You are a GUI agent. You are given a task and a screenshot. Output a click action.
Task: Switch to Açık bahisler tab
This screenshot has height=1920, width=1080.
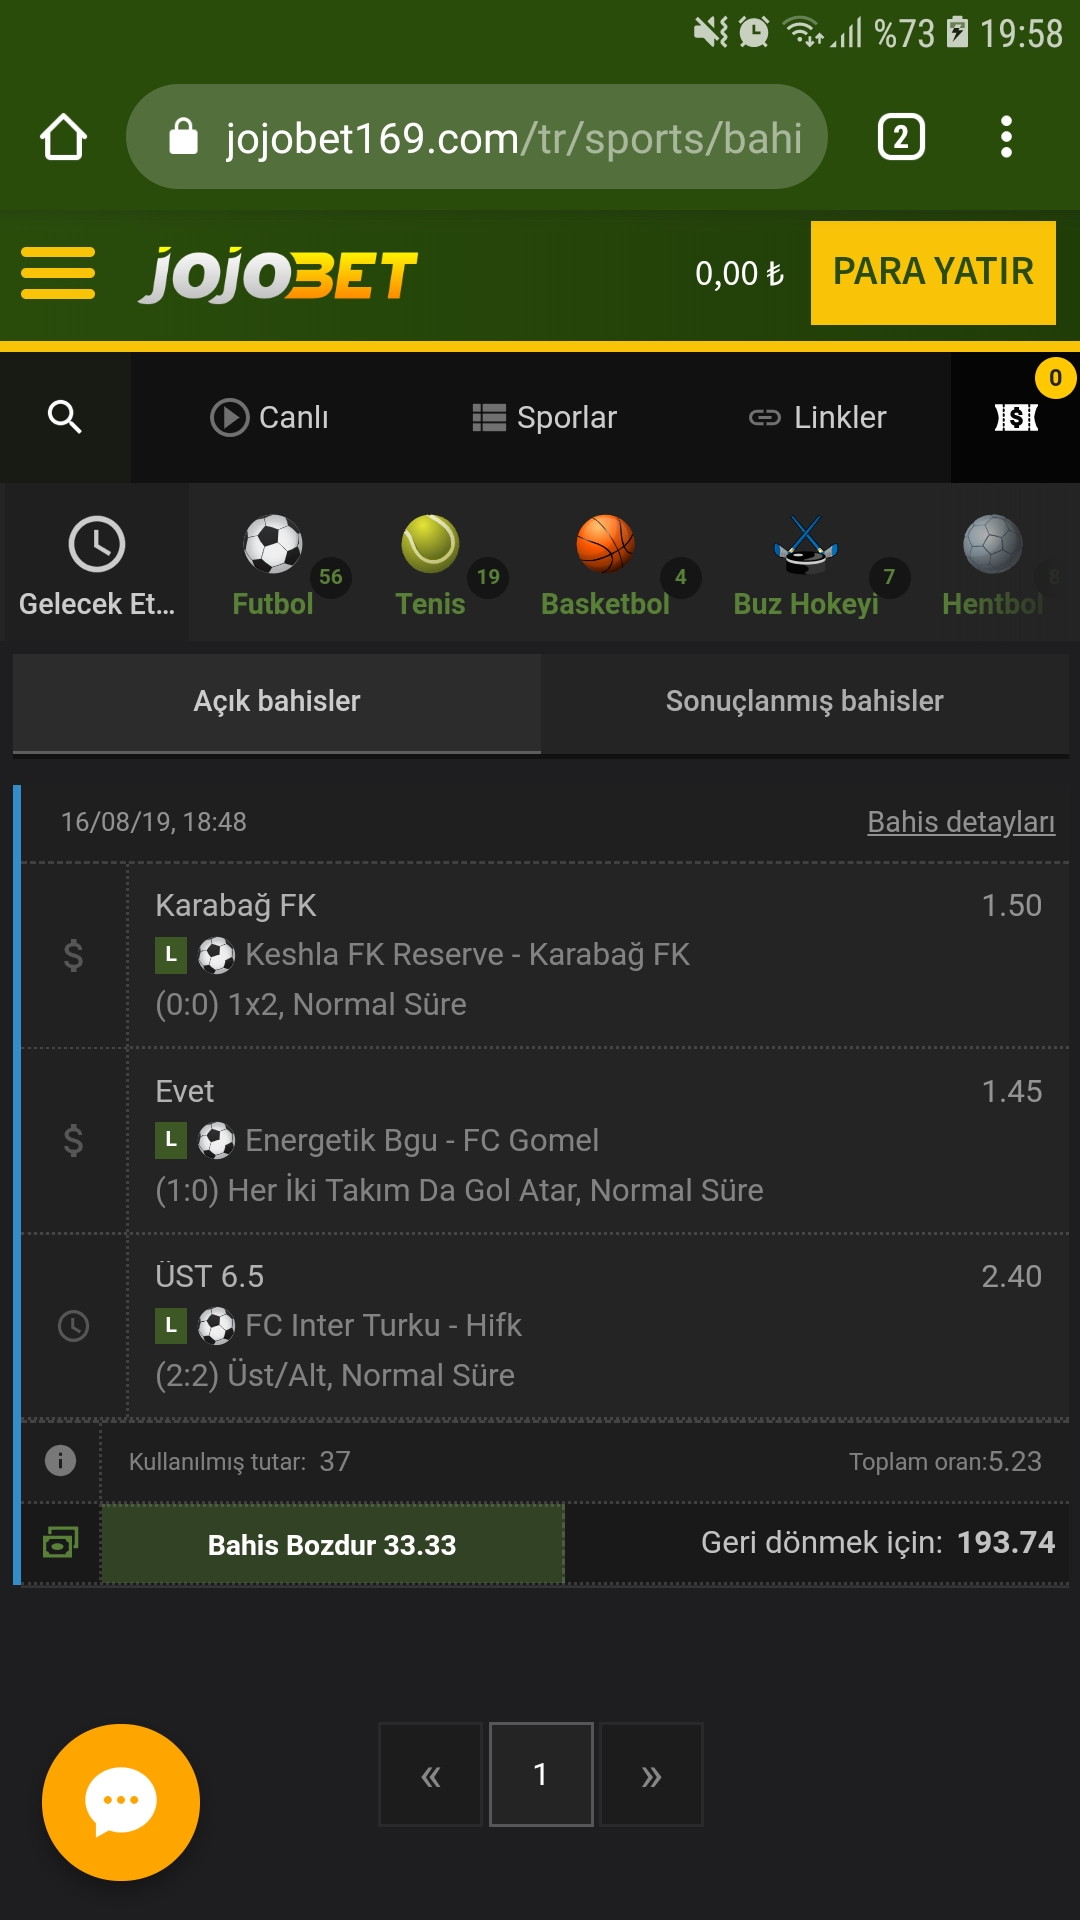pos(277,702)
